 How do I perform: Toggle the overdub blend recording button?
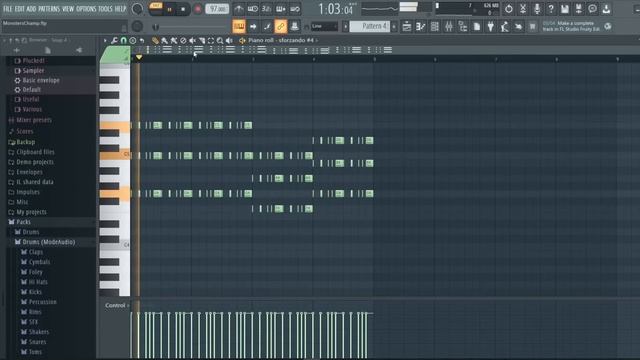(x=281, y=9)
